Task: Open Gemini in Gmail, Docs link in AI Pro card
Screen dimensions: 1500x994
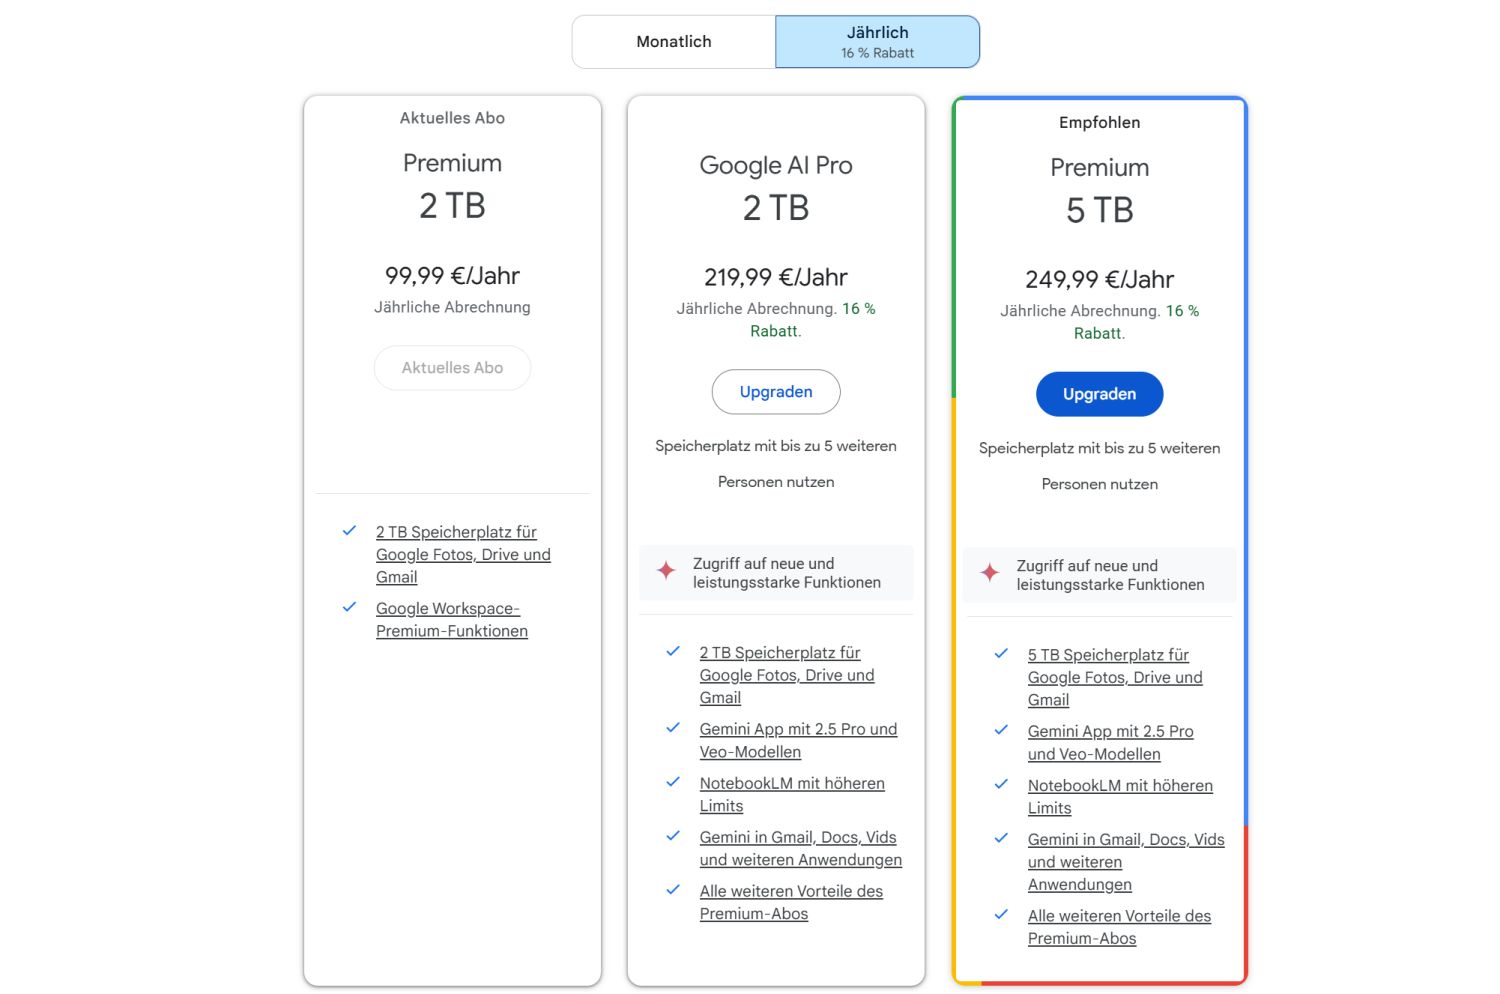Action: click(799, 848)
